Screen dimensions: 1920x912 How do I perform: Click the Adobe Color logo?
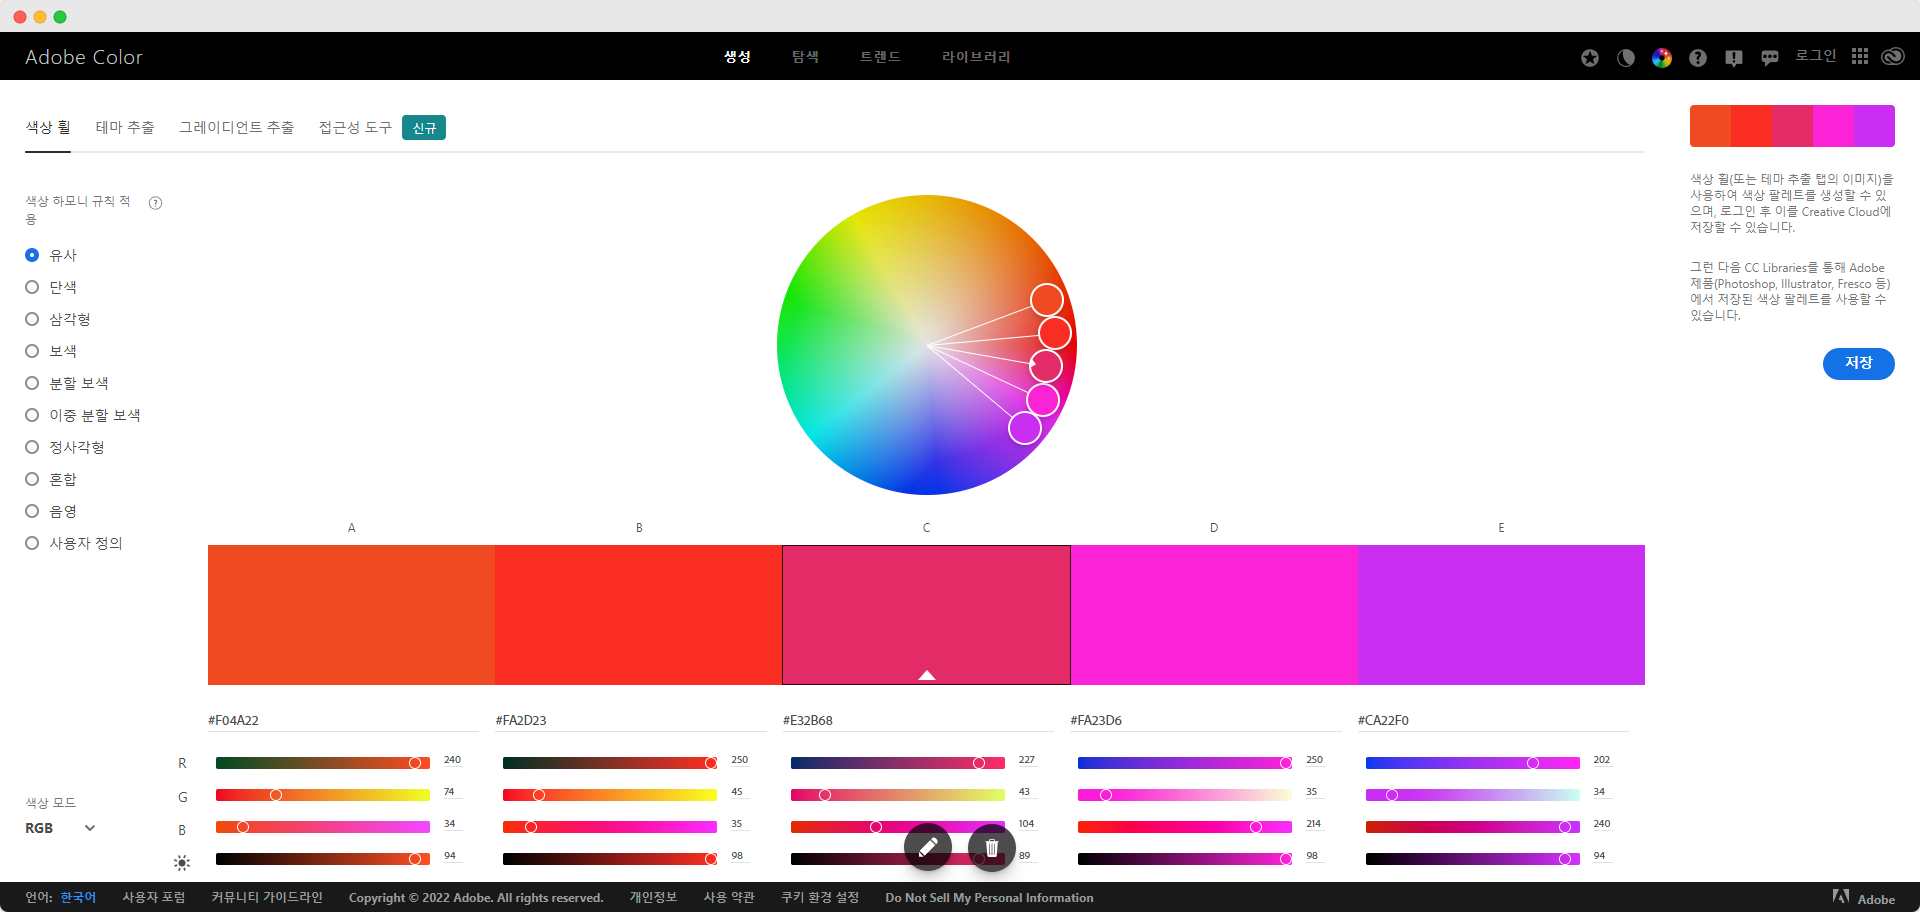pos(84,57)
